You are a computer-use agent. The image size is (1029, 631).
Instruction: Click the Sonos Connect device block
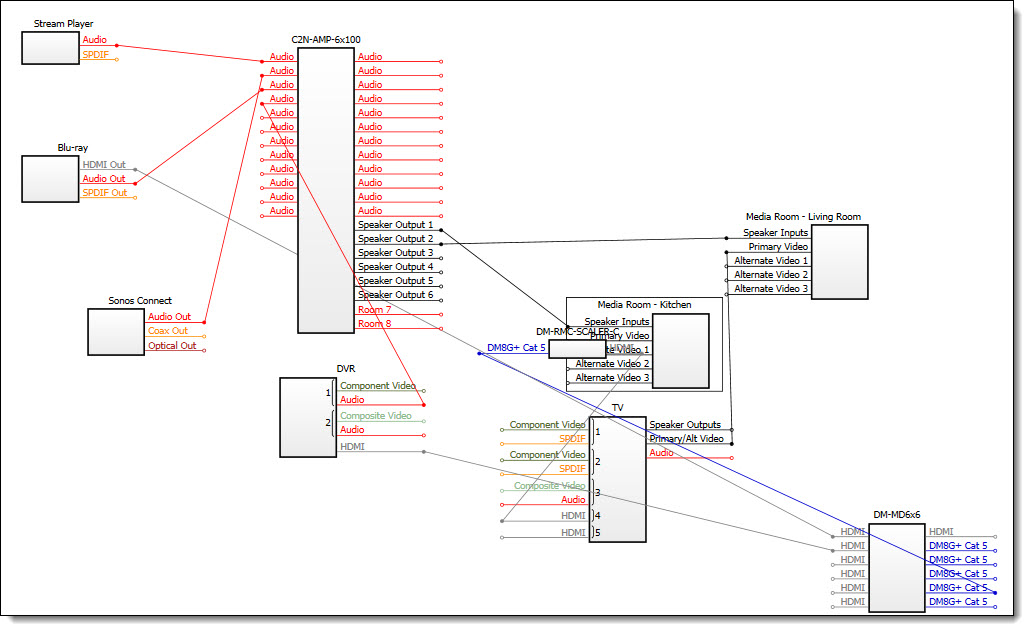coord(116,332)
